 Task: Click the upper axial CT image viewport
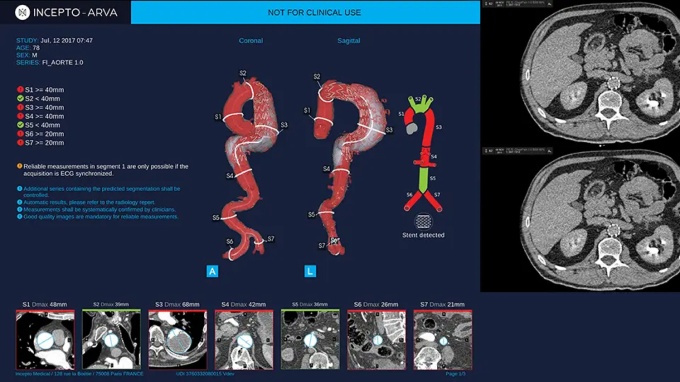(x=581, y=73)
